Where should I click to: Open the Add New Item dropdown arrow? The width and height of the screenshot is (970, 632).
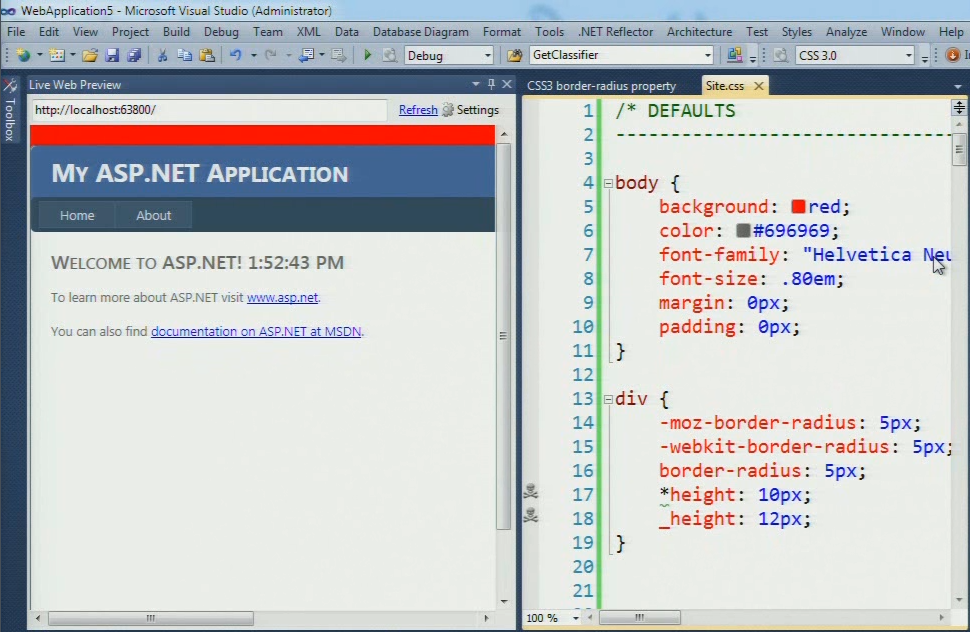[73, 56]
